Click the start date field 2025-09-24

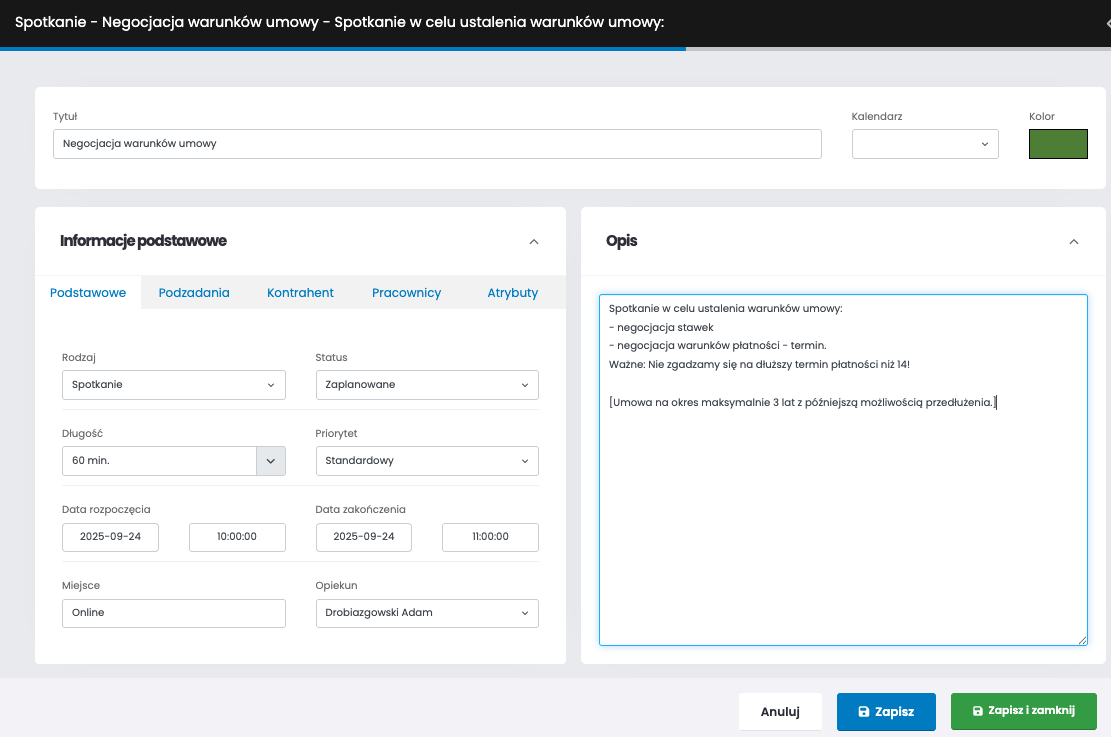coord(111,537)
